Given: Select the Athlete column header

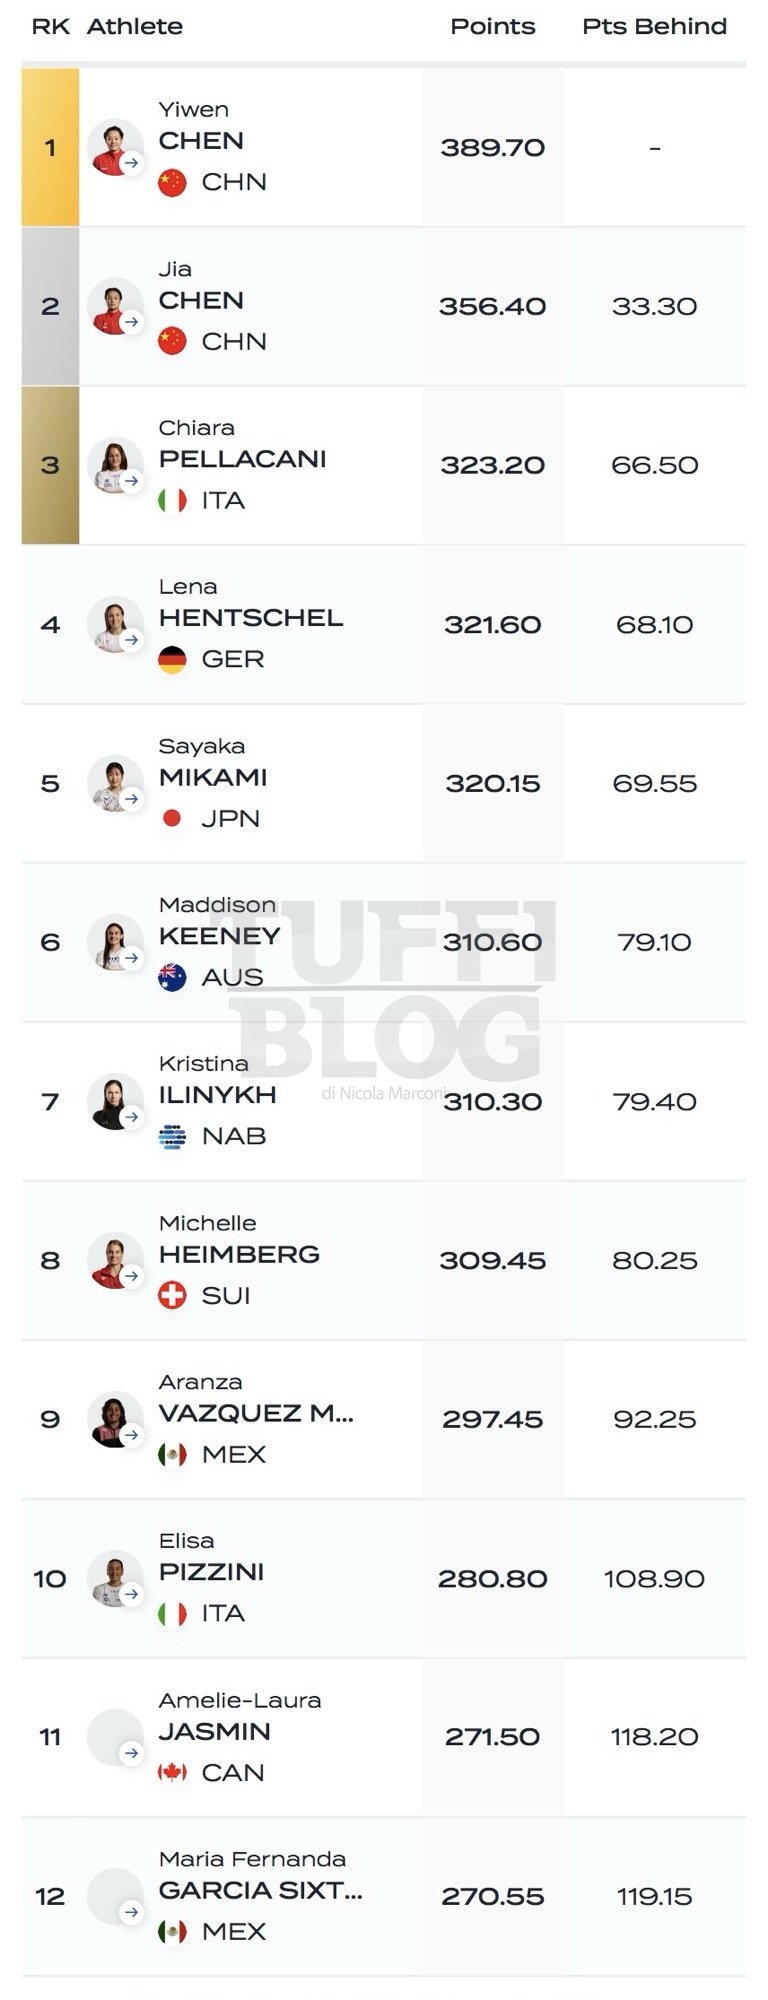Looking at the screenshot, I should click(135, 27).
